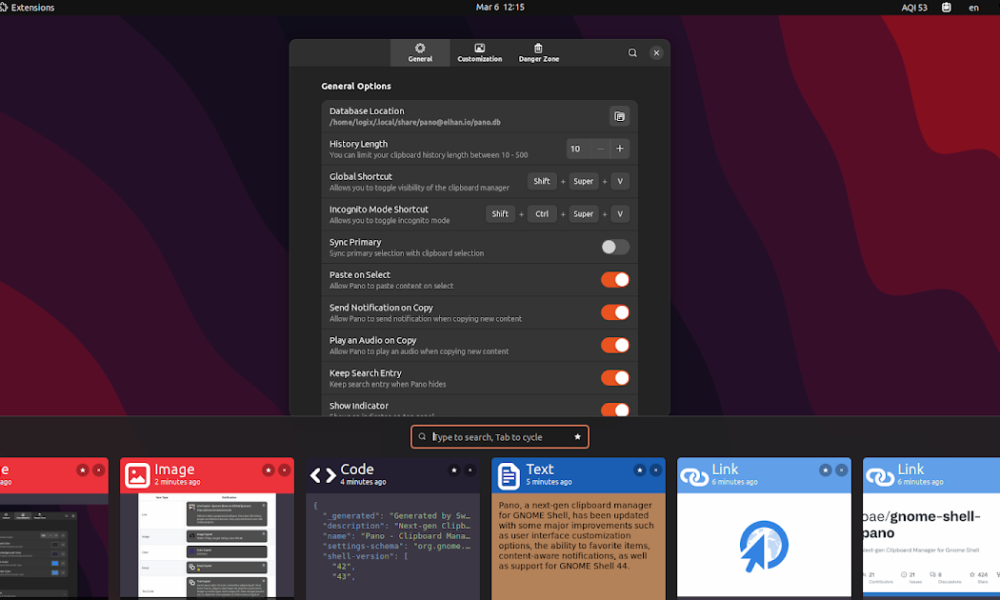This screenshot has width=1000, height=600.
Task: Remove the Image clipboard card
Action: (x=284, y=470)
